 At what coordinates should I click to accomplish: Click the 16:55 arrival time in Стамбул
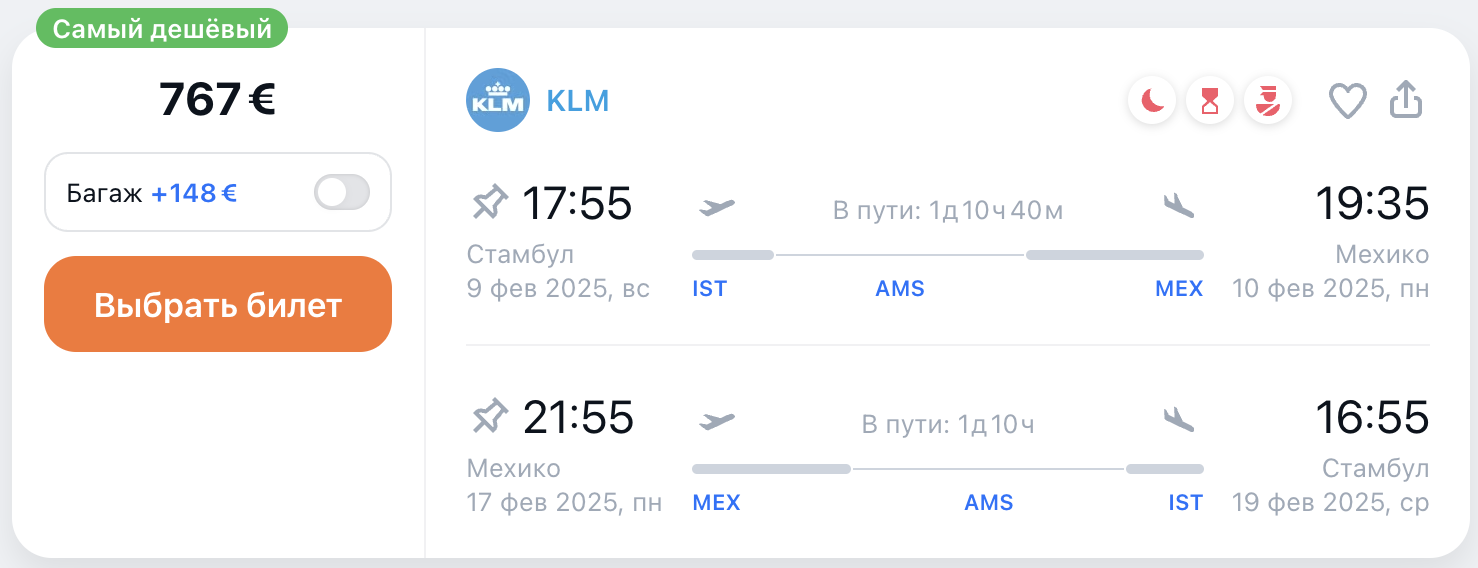tap(1374, 417)
